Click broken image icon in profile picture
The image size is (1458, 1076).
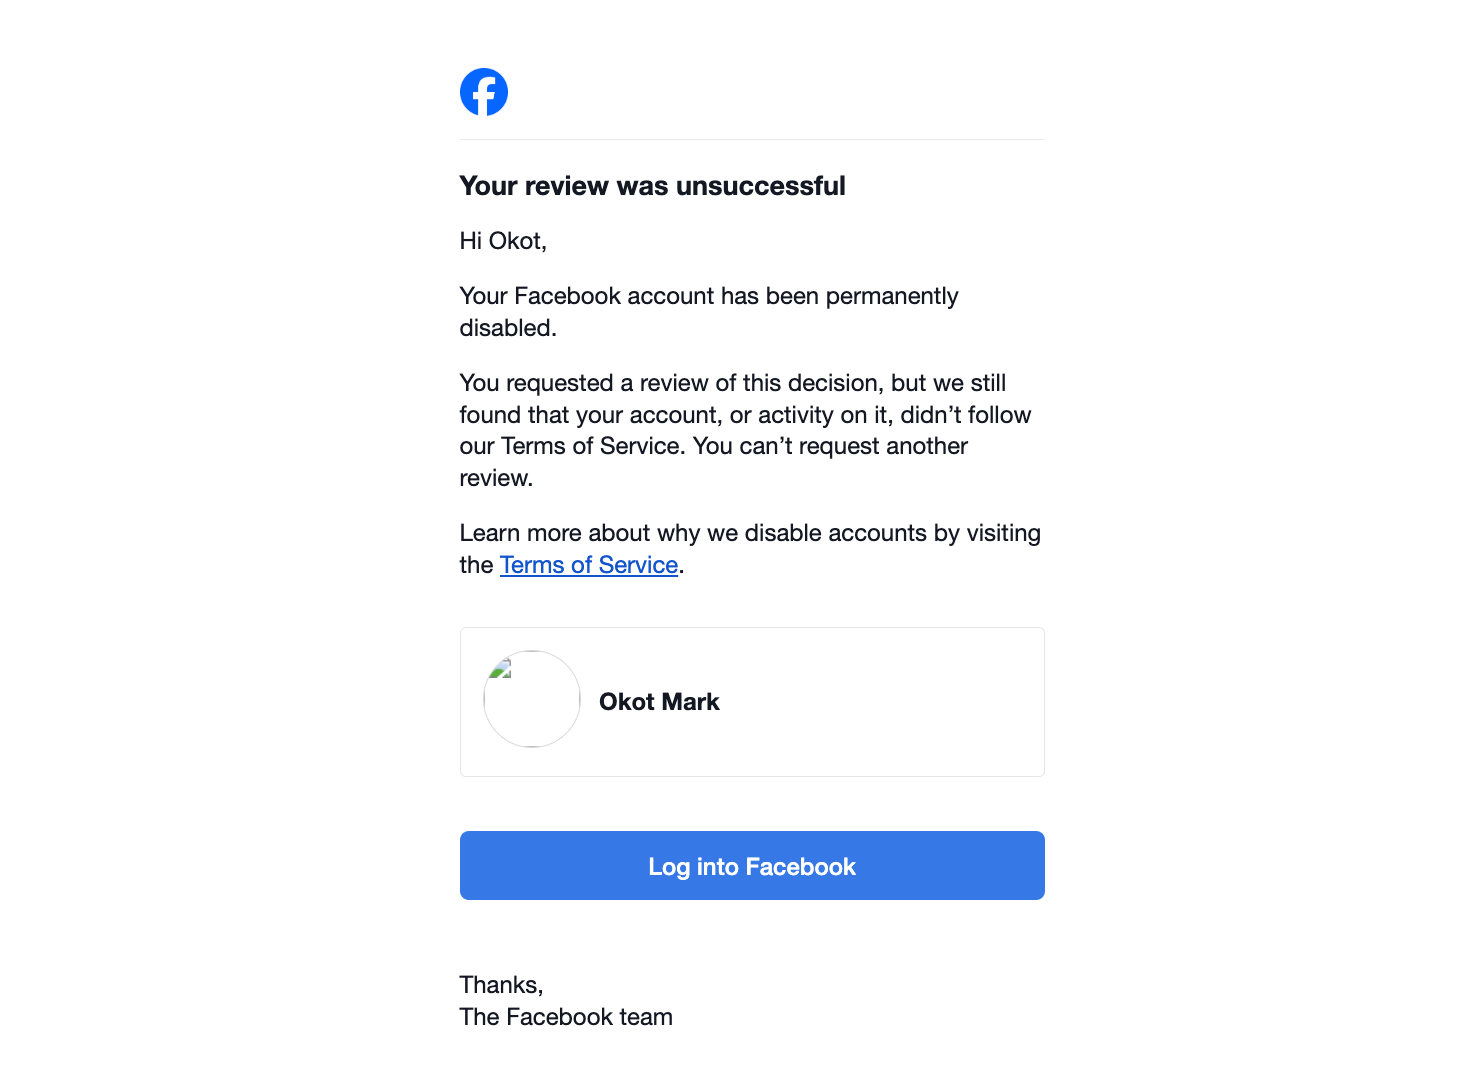coord(501,669)
